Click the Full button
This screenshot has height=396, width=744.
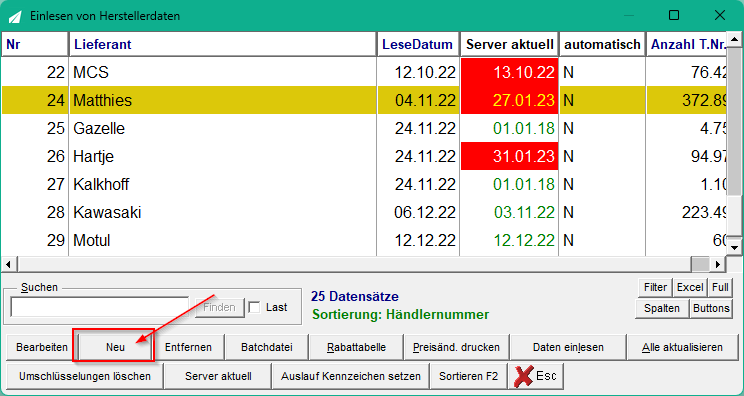click(x=720, y=287)
